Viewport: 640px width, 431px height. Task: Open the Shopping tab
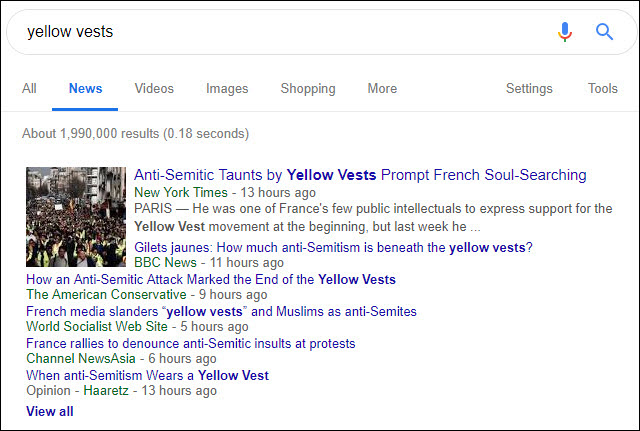tap(308, 89)
